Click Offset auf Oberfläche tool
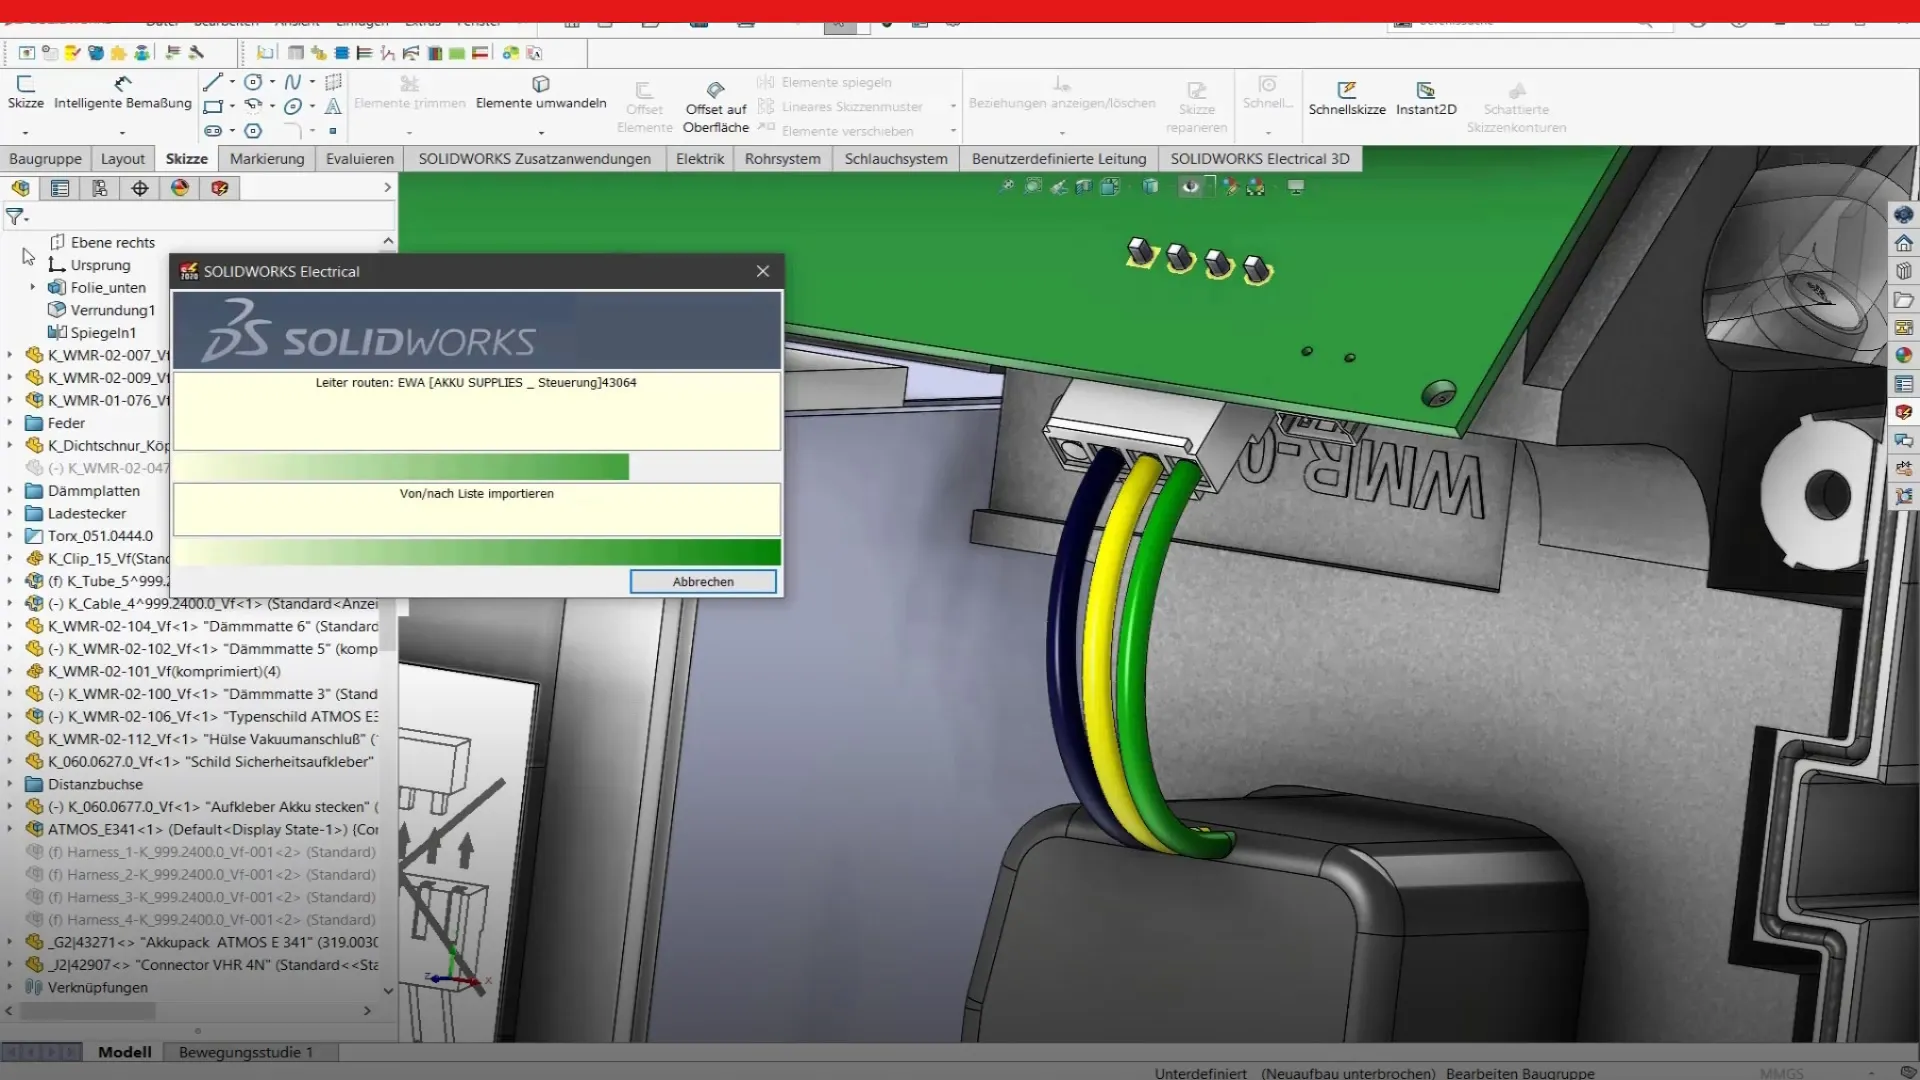 715,90
